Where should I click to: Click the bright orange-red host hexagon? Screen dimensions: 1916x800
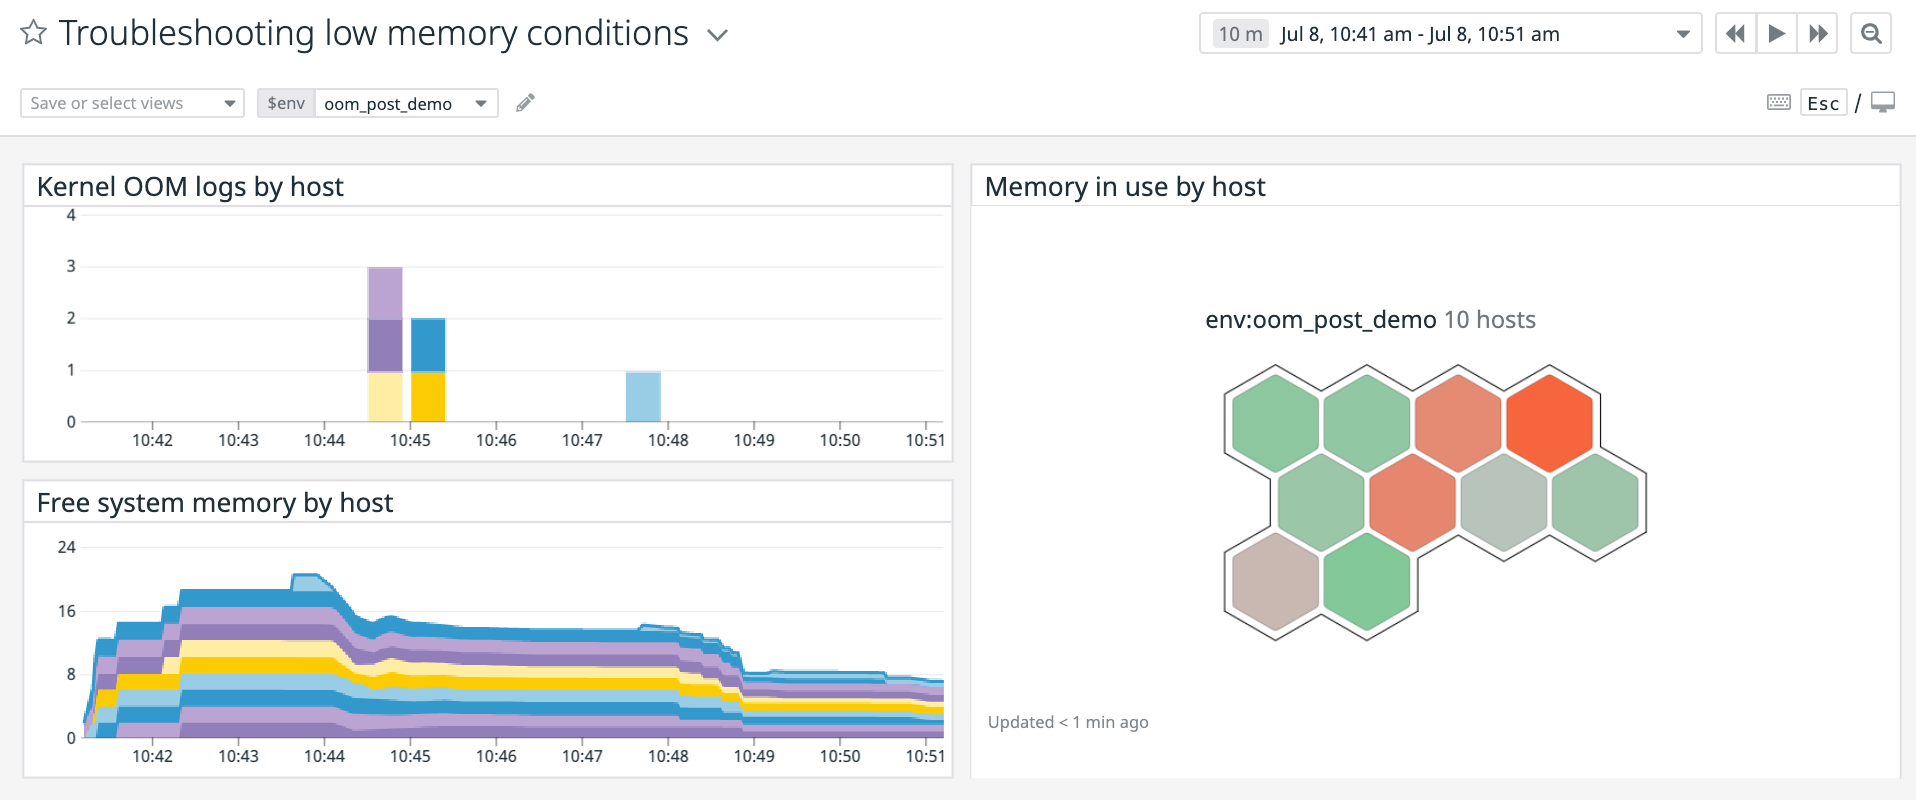[1549, 423]
